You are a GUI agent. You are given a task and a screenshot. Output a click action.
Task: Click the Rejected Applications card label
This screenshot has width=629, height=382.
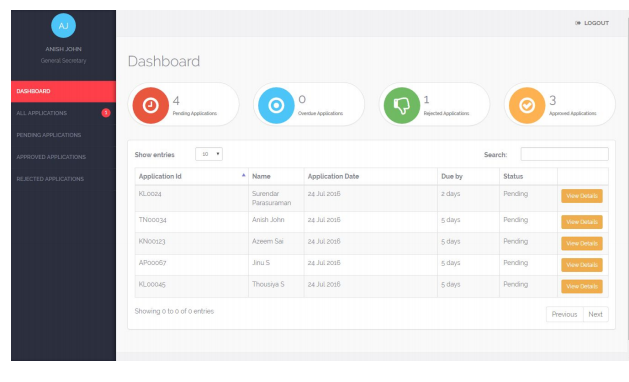click(x=446, y=114)
